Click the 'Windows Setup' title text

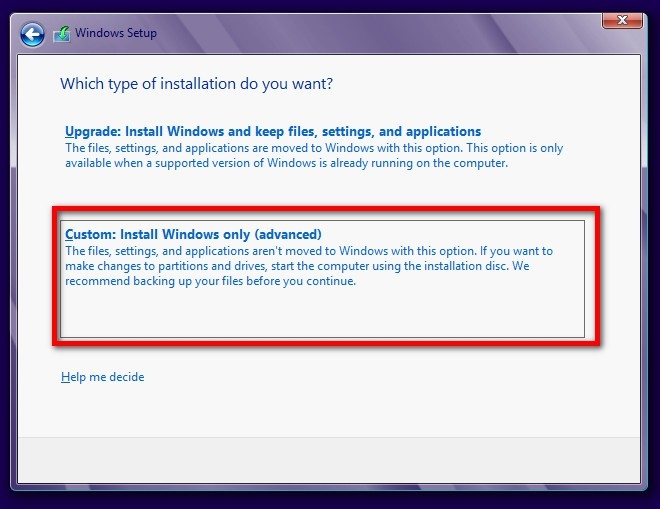pos(117,34)
